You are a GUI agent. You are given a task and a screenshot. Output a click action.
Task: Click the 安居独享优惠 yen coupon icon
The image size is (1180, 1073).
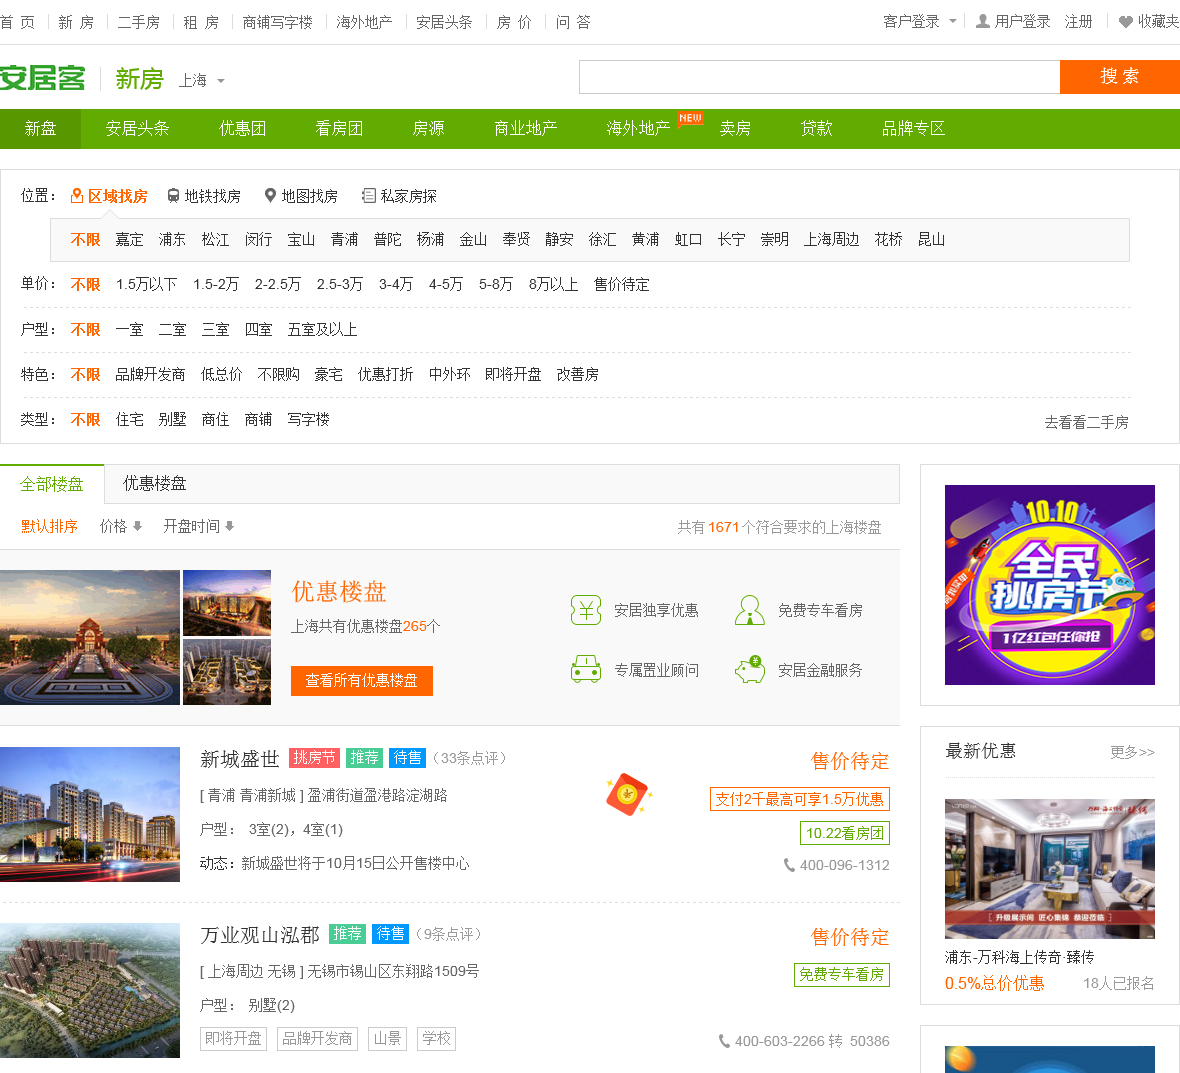pos(585,610)
